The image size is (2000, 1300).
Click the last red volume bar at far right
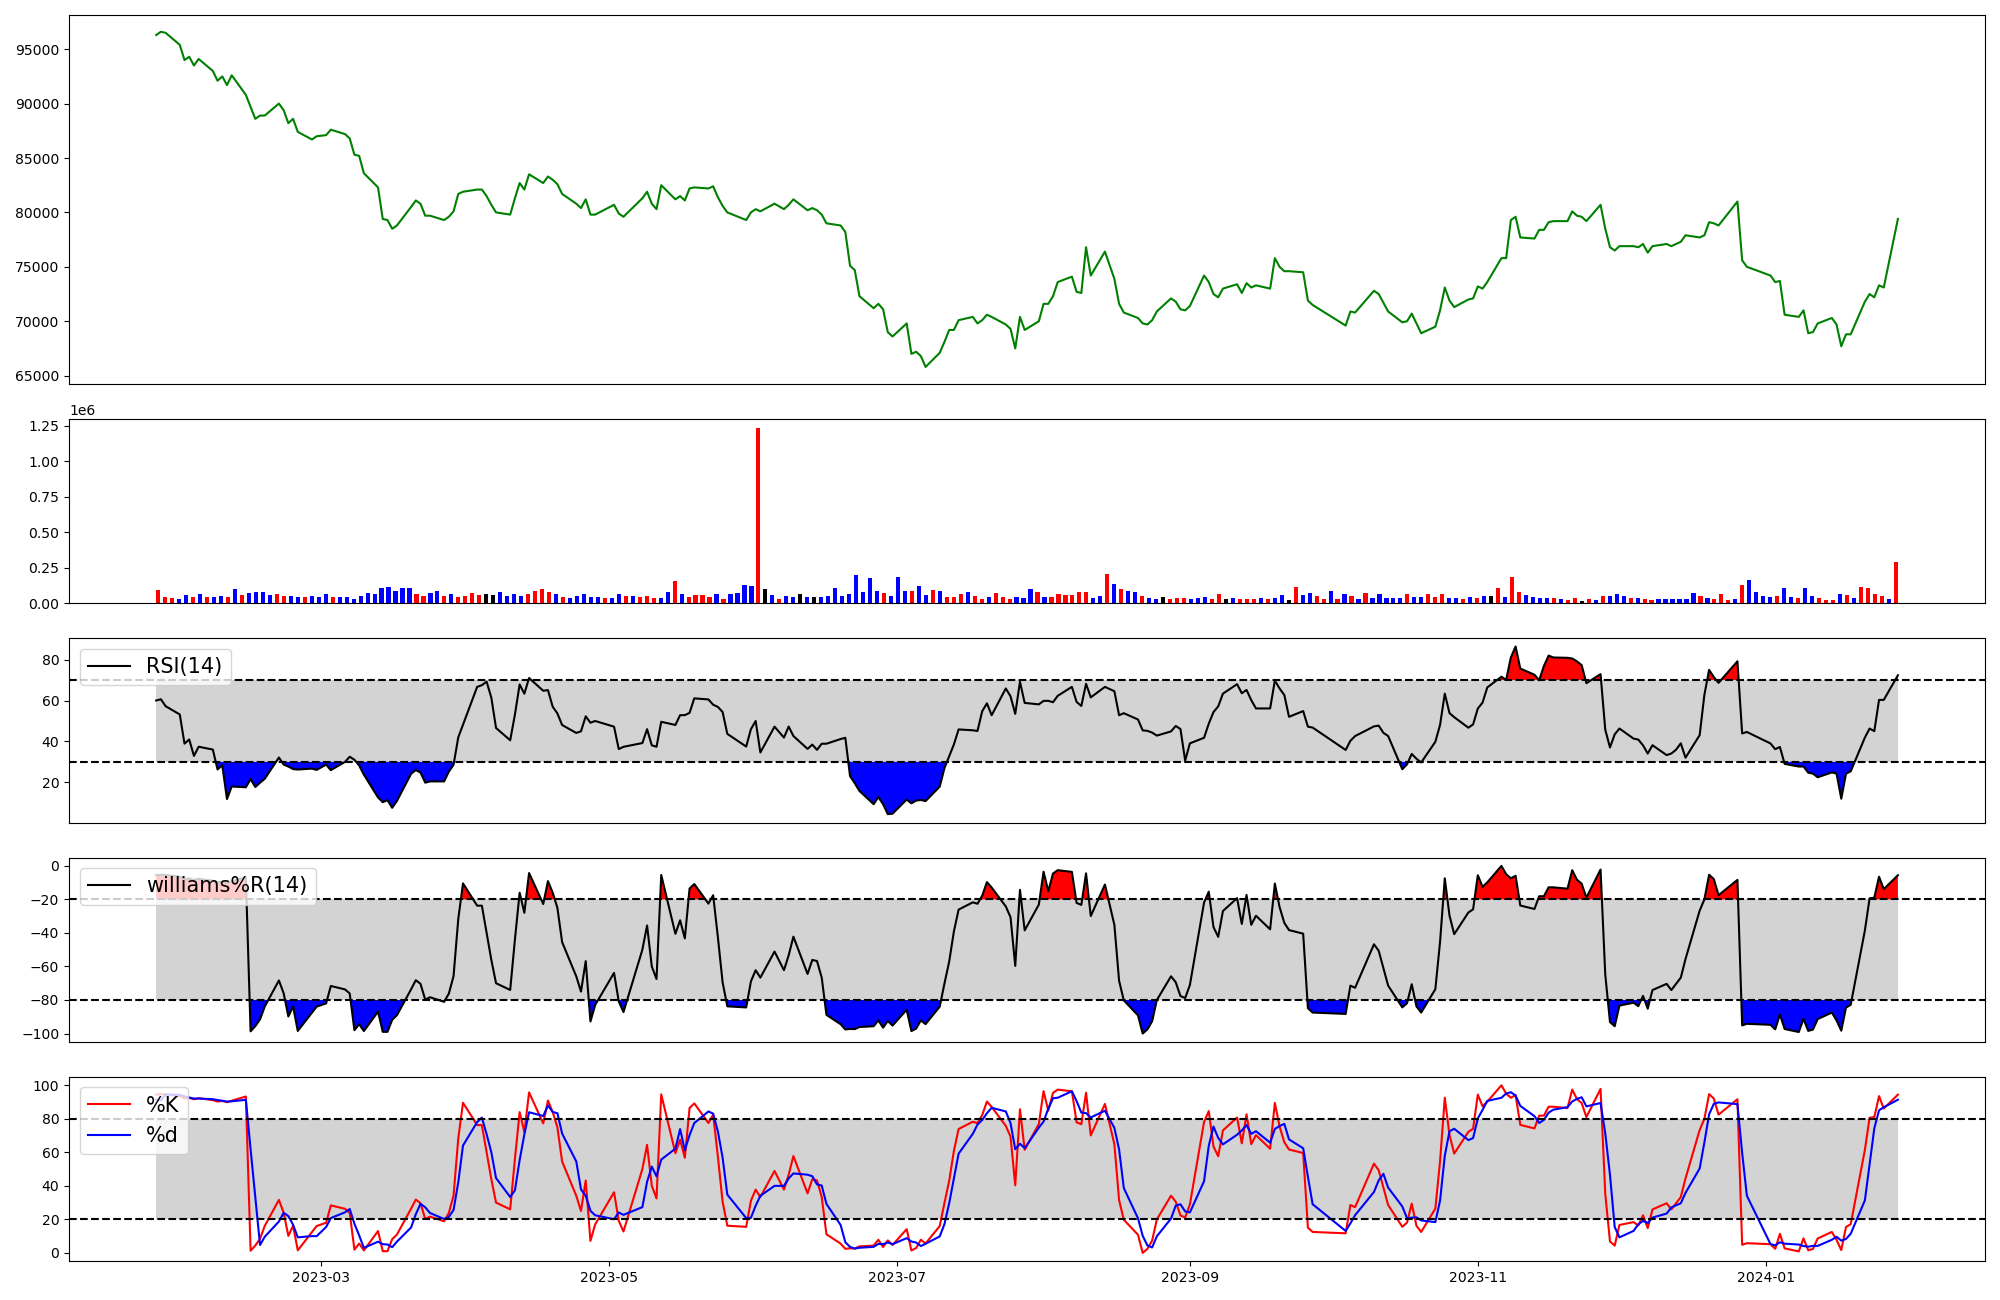[1895, 583]
